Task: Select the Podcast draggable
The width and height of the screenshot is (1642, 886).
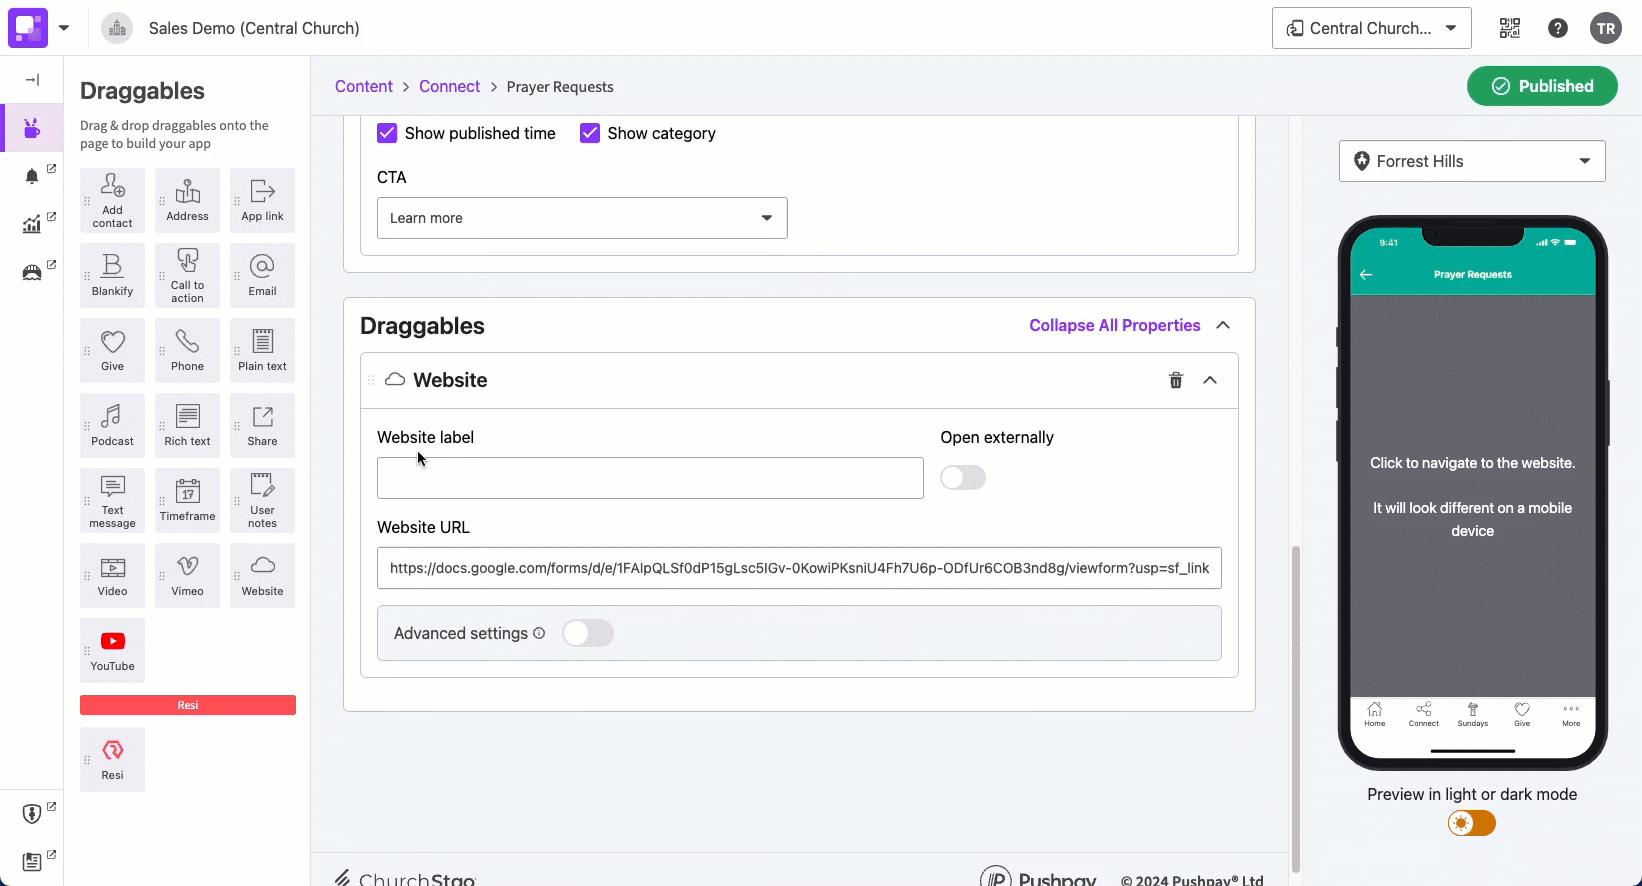Action: [112, 425]
